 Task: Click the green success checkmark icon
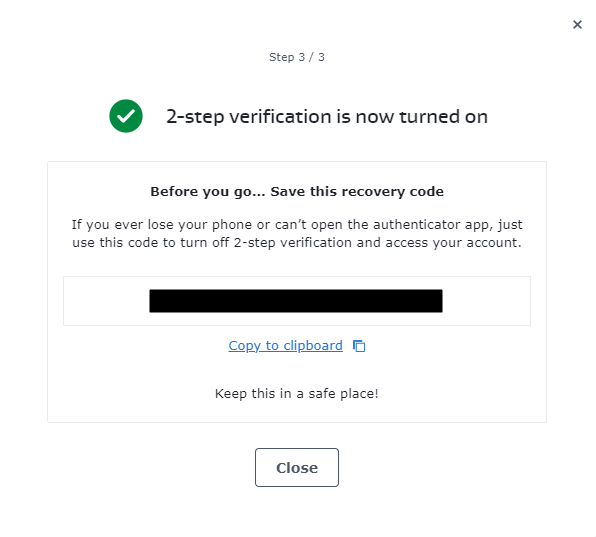(126, 116)
